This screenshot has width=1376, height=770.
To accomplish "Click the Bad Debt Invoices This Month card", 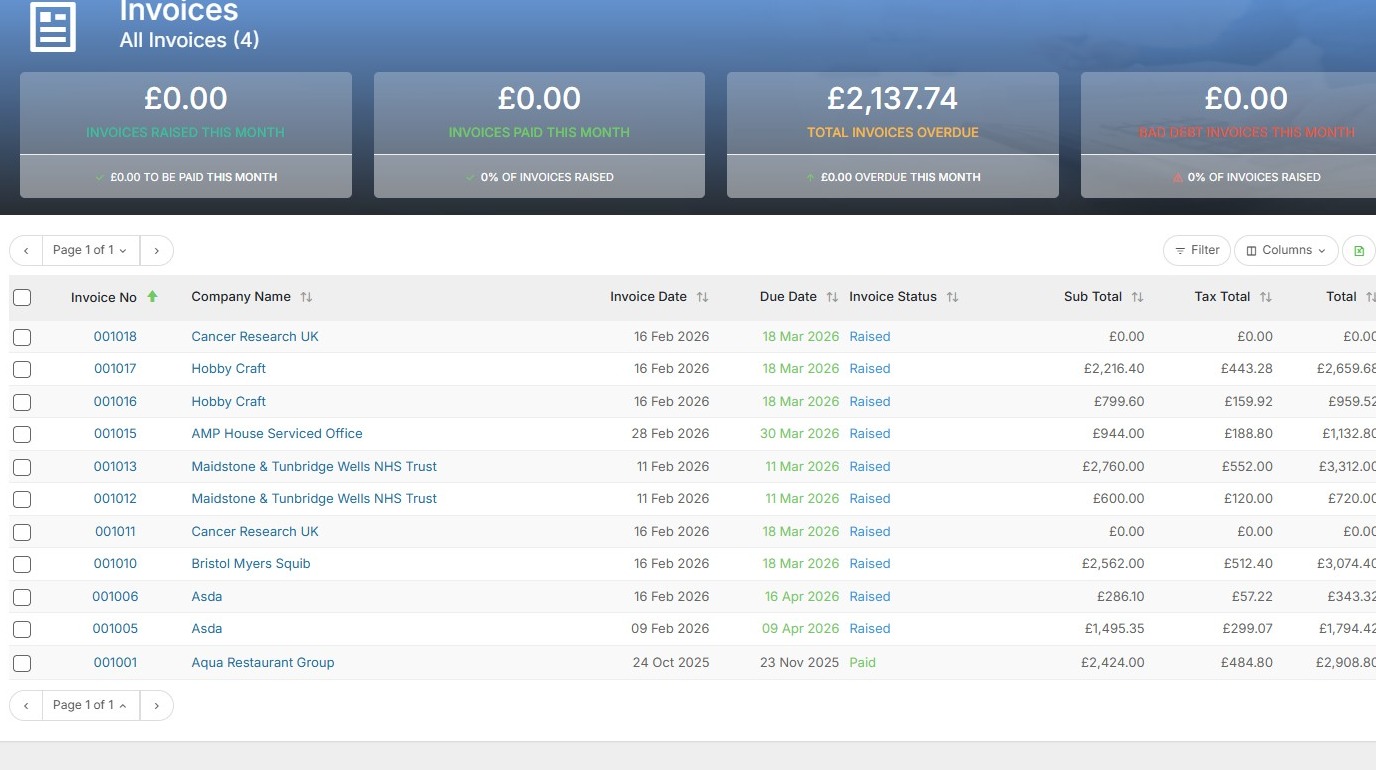I will point(1228,135).
